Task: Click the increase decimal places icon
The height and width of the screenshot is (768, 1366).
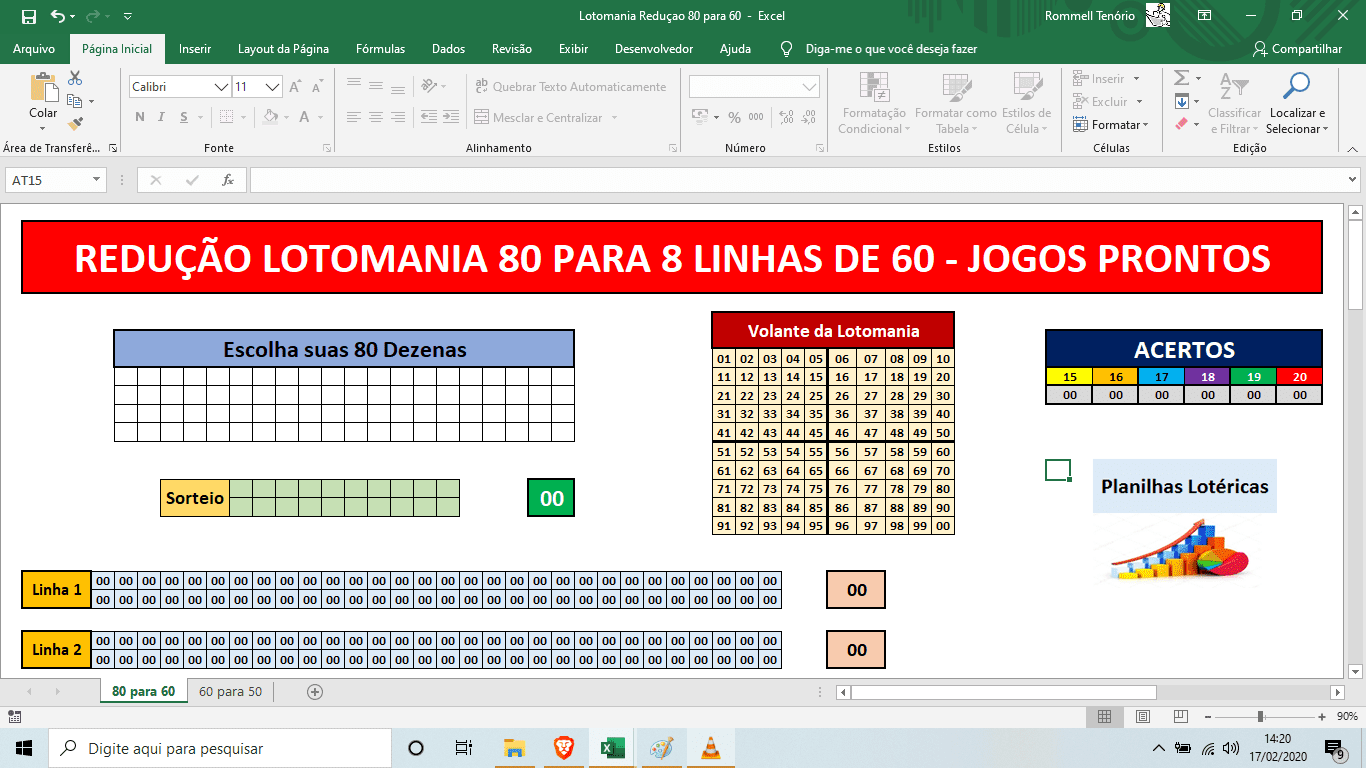Action: 786,117
